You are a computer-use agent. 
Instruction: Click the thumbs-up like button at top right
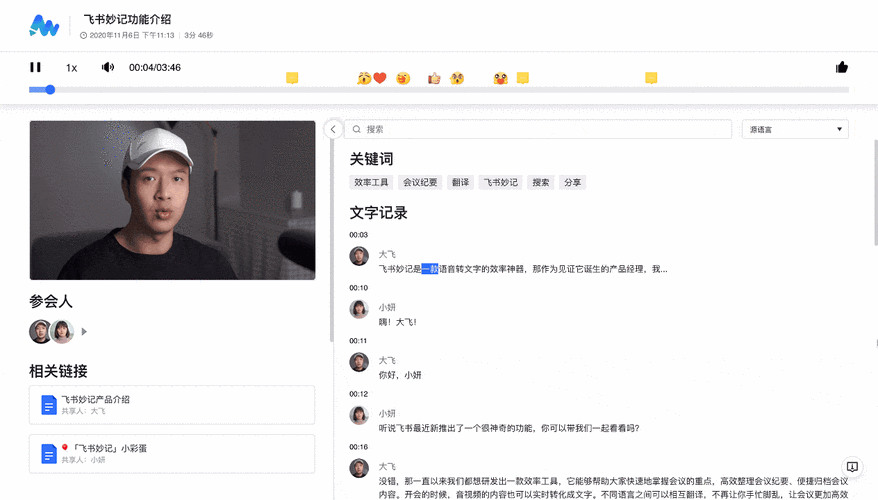[x=842, y=67]
